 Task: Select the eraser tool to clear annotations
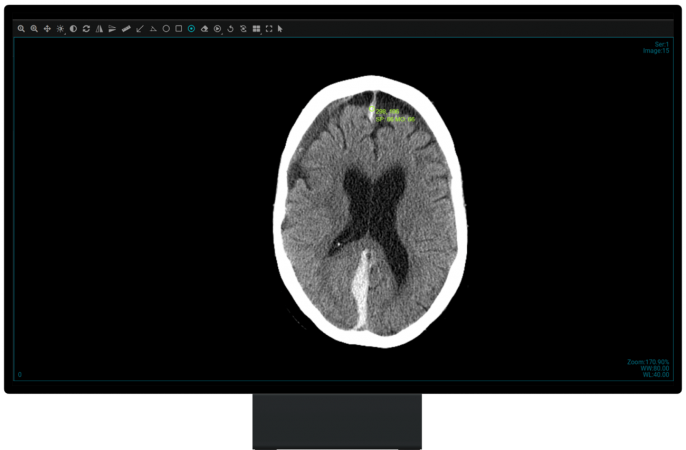[x=204, y=29]
